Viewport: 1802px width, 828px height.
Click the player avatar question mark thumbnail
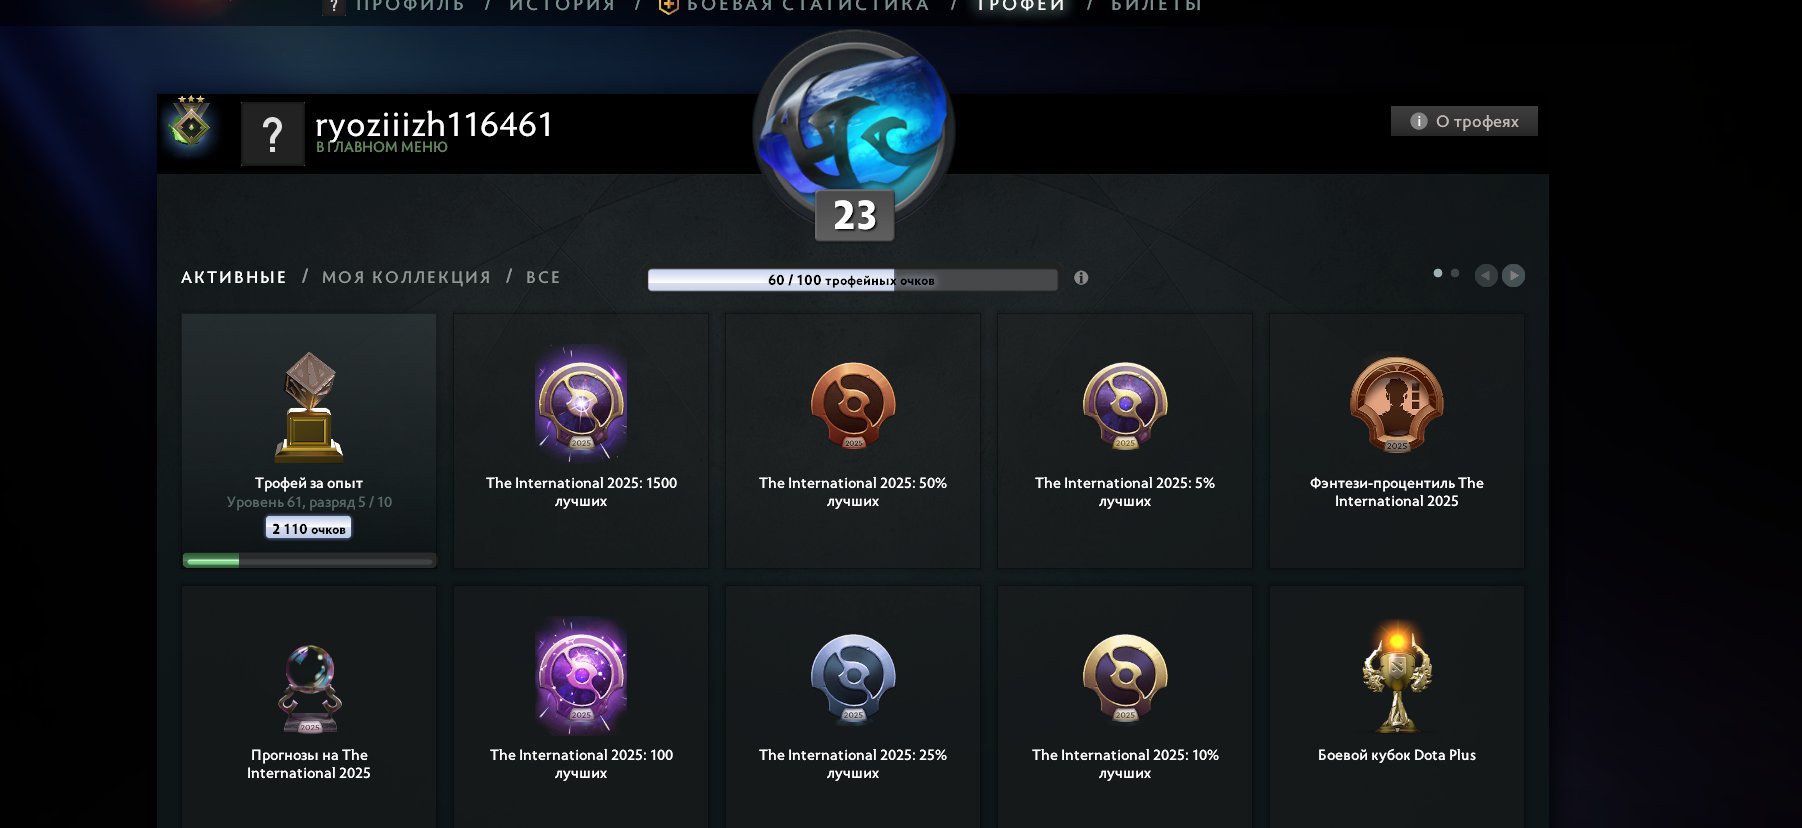point(272,134)
